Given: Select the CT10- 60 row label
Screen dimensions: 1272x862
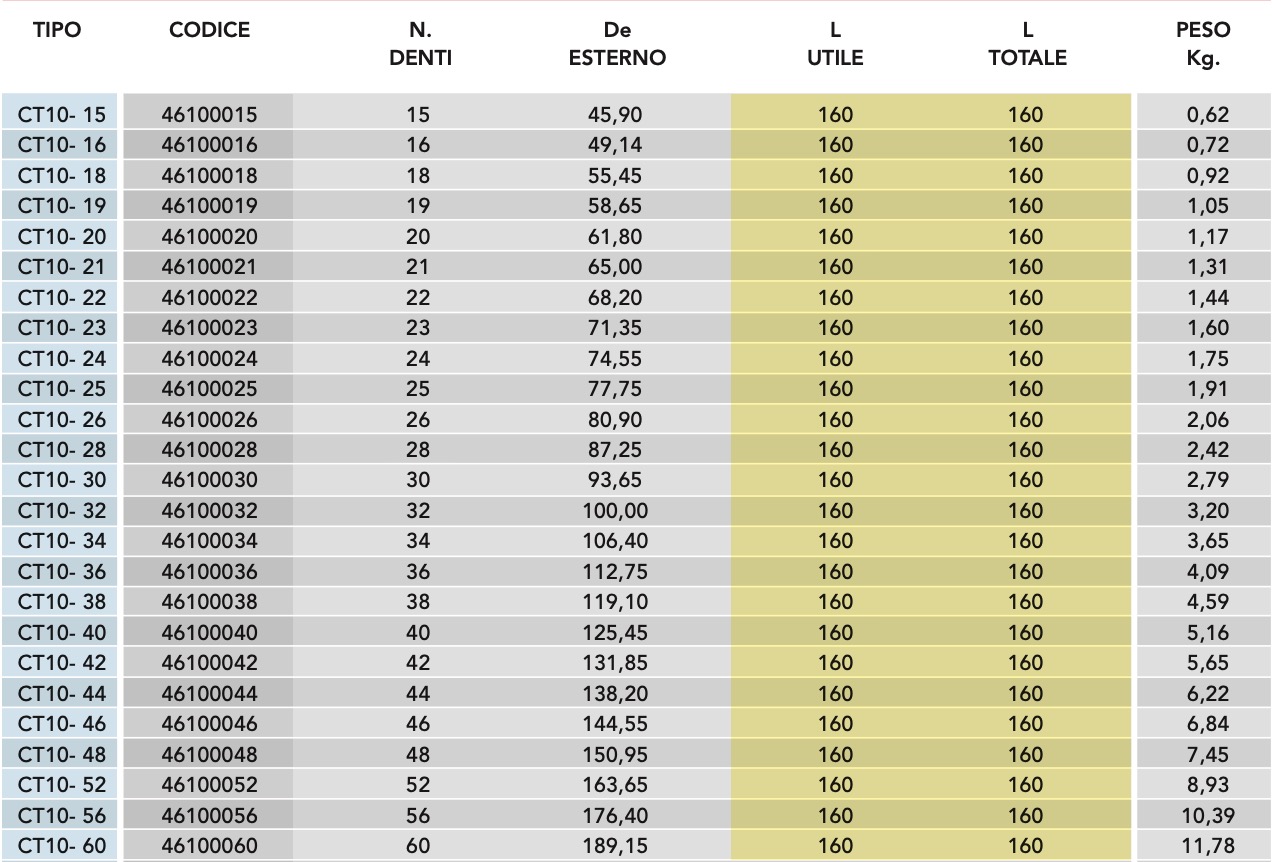Looking at the screenshot, I should coord(61,846).
